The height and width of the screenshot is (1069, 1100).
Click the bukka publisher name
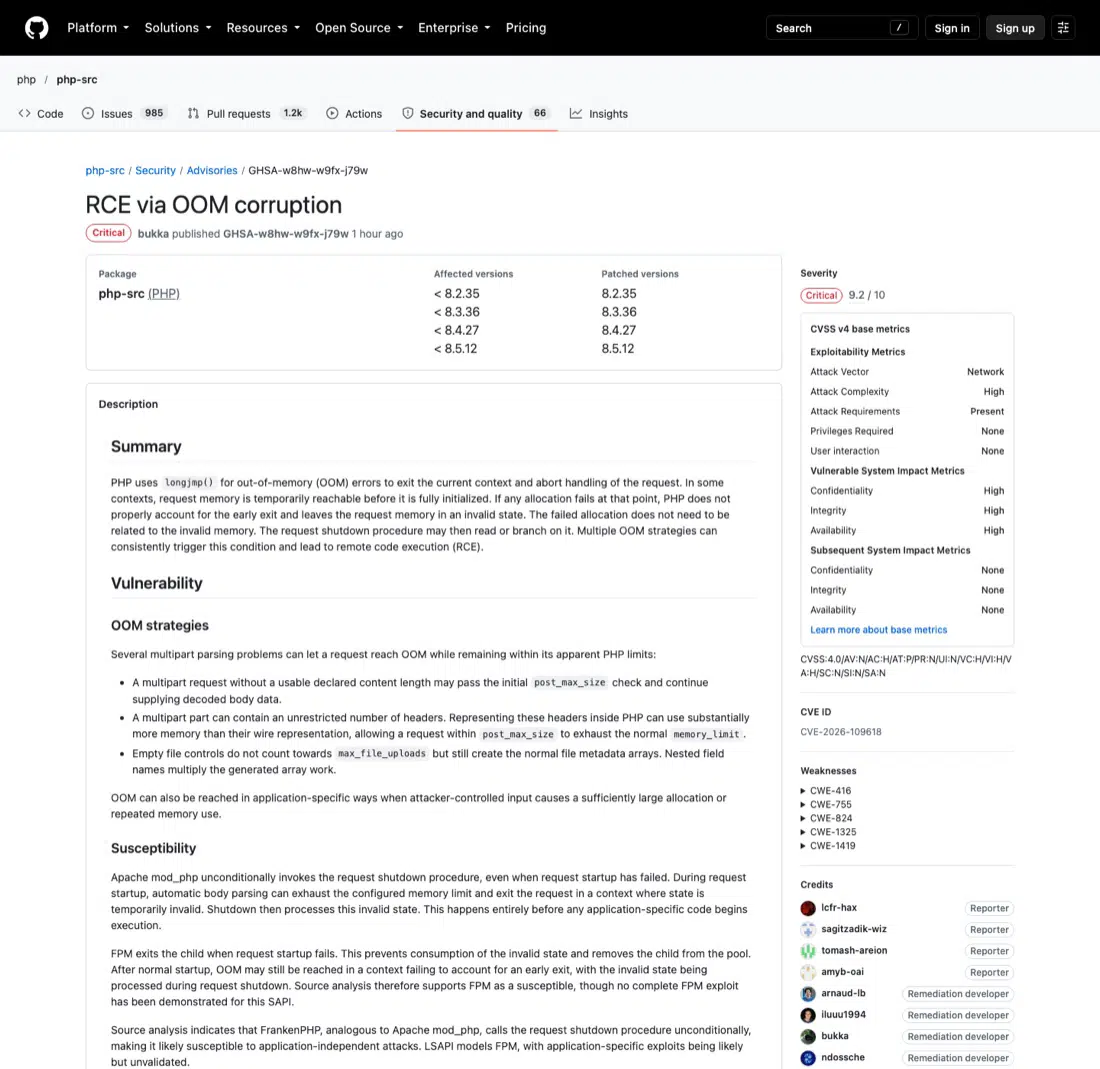153,234
